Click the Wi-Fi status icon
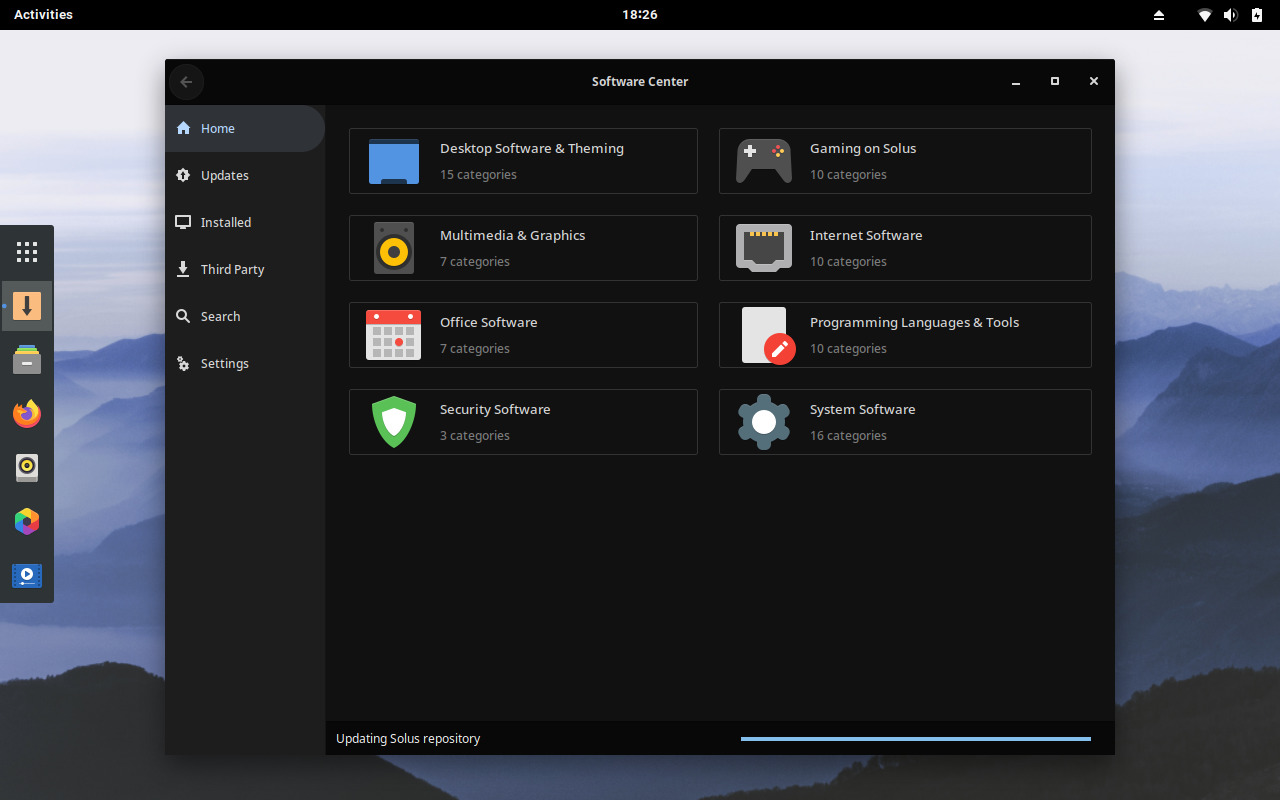Viewport: 1280px width, 800px height. 1204,15
